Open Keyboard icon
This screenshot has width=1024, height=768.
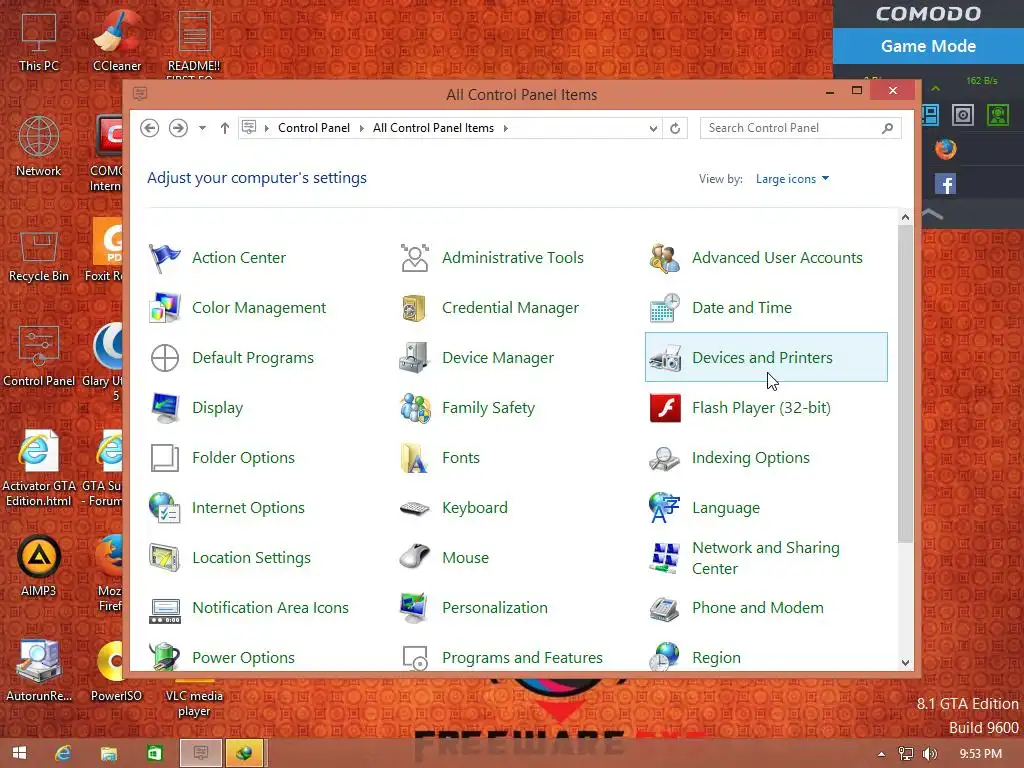click(x=415, y=508)
